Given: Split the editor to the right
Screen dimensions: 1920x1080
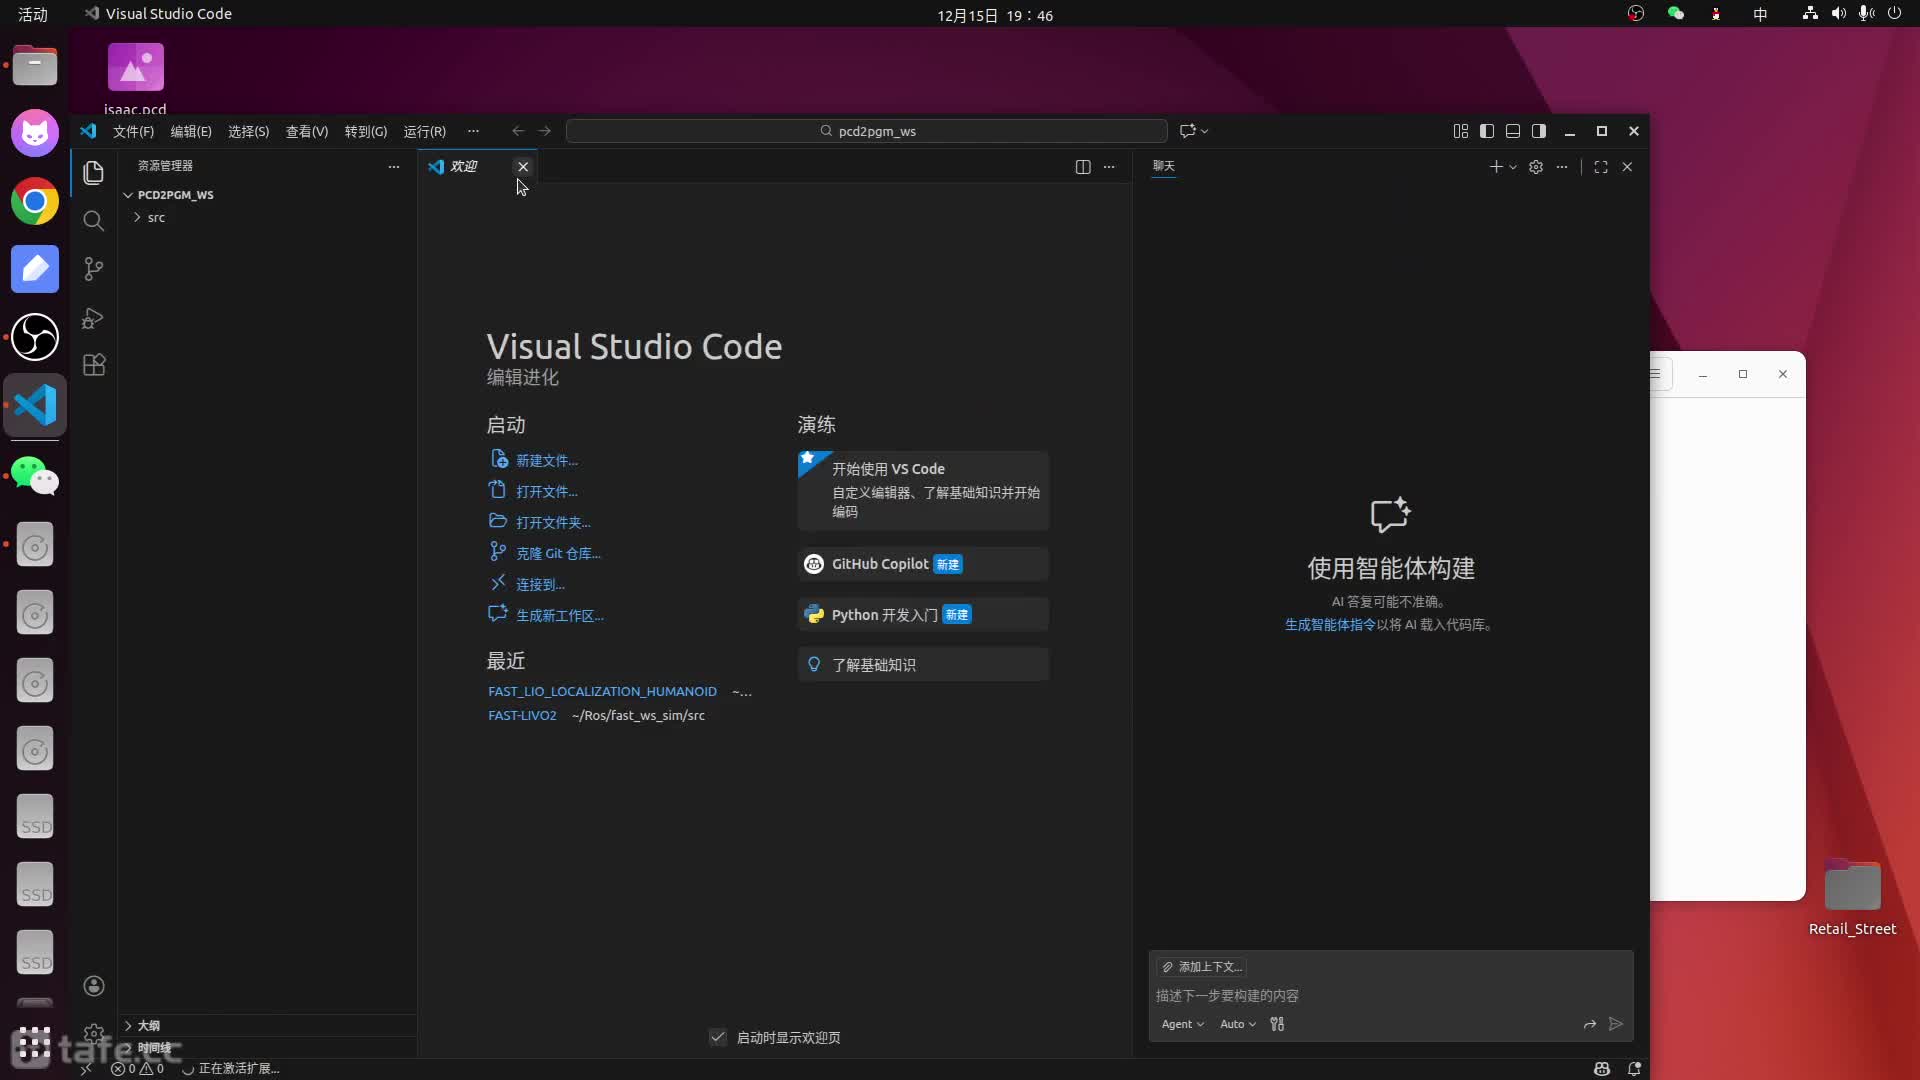Looking at the screenshot, I should click(1082, 167).
